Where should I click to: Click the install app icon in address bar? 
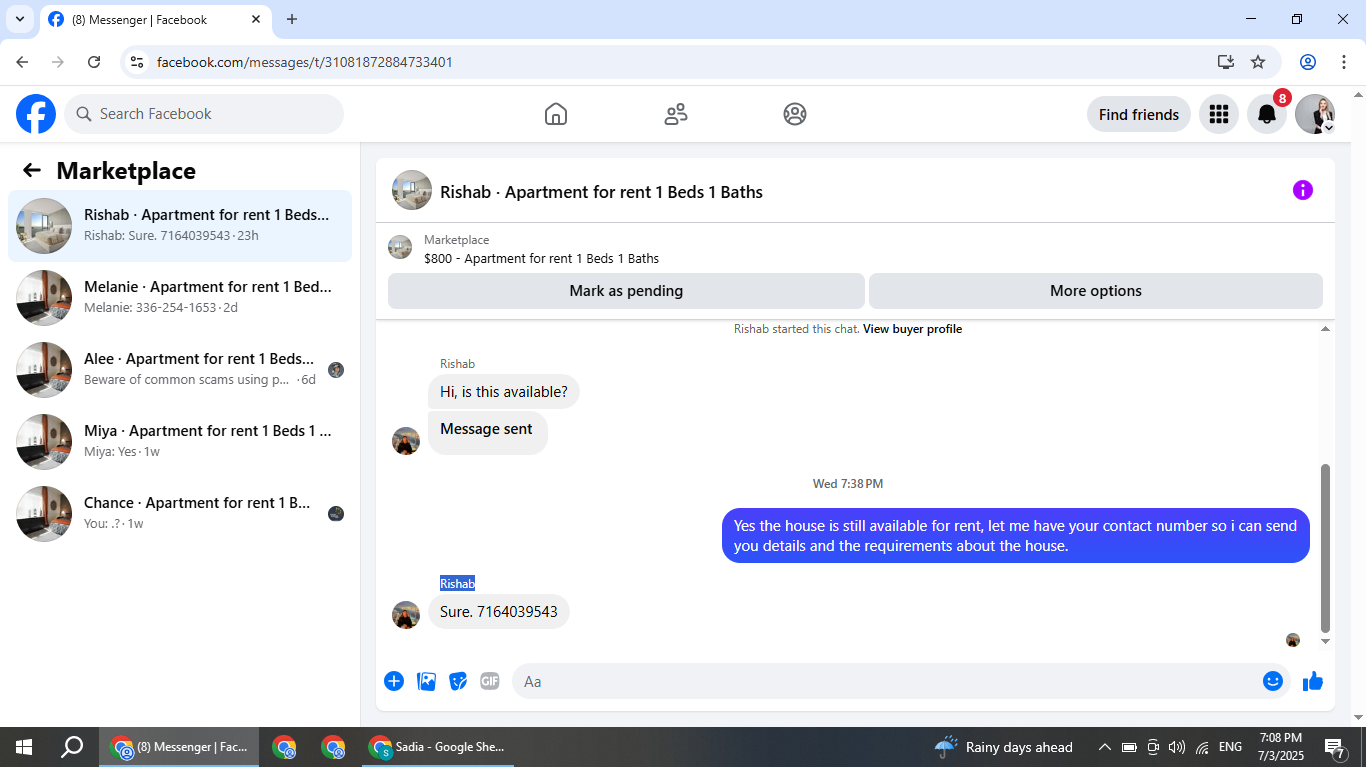coord(1226,62)
